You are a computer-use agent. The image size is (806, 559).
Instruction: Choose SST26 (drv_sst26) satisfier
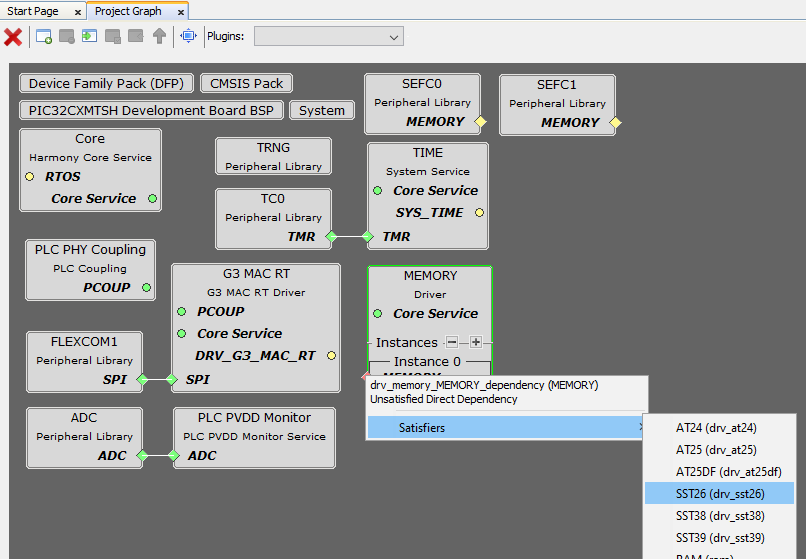pos(719,494)
